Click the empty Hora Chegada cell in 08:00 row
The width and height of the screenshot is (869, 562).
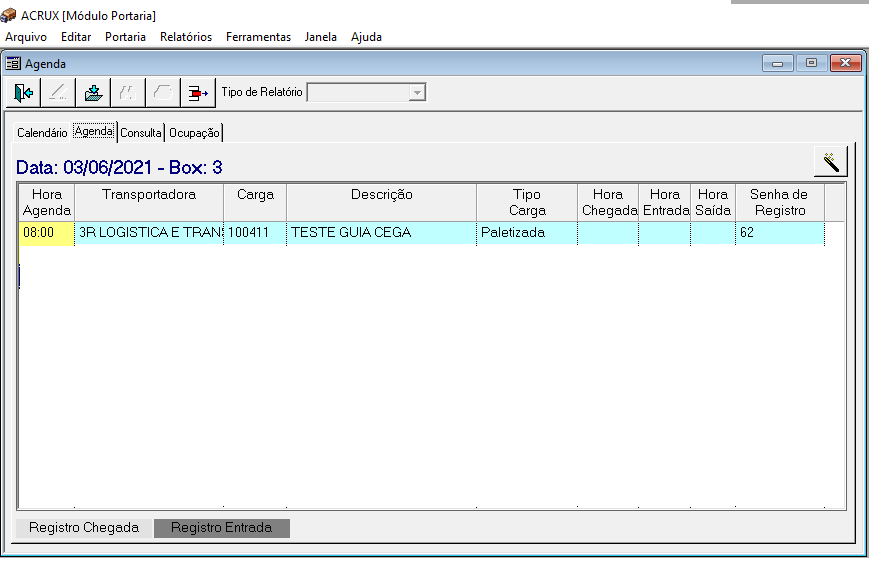[x=608, y=233]
